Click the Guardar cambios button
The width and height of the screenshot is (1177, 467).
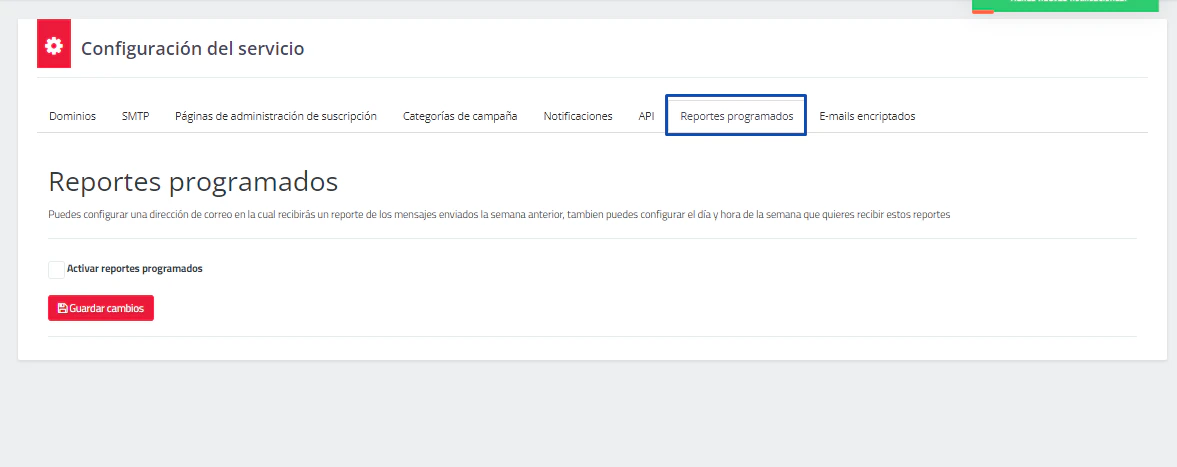(x=101, y=308)
